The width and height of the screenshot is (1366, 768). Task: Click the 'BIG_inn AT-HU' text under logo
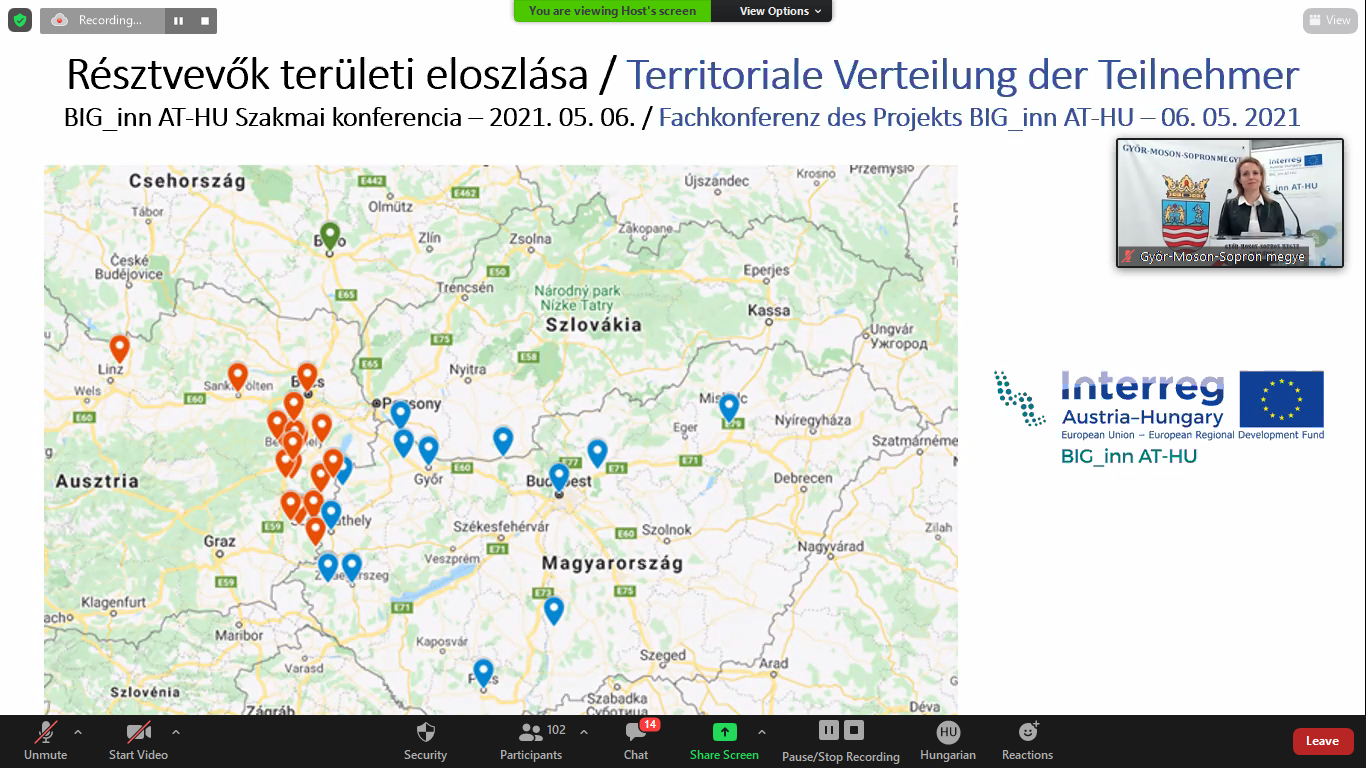1129,457
